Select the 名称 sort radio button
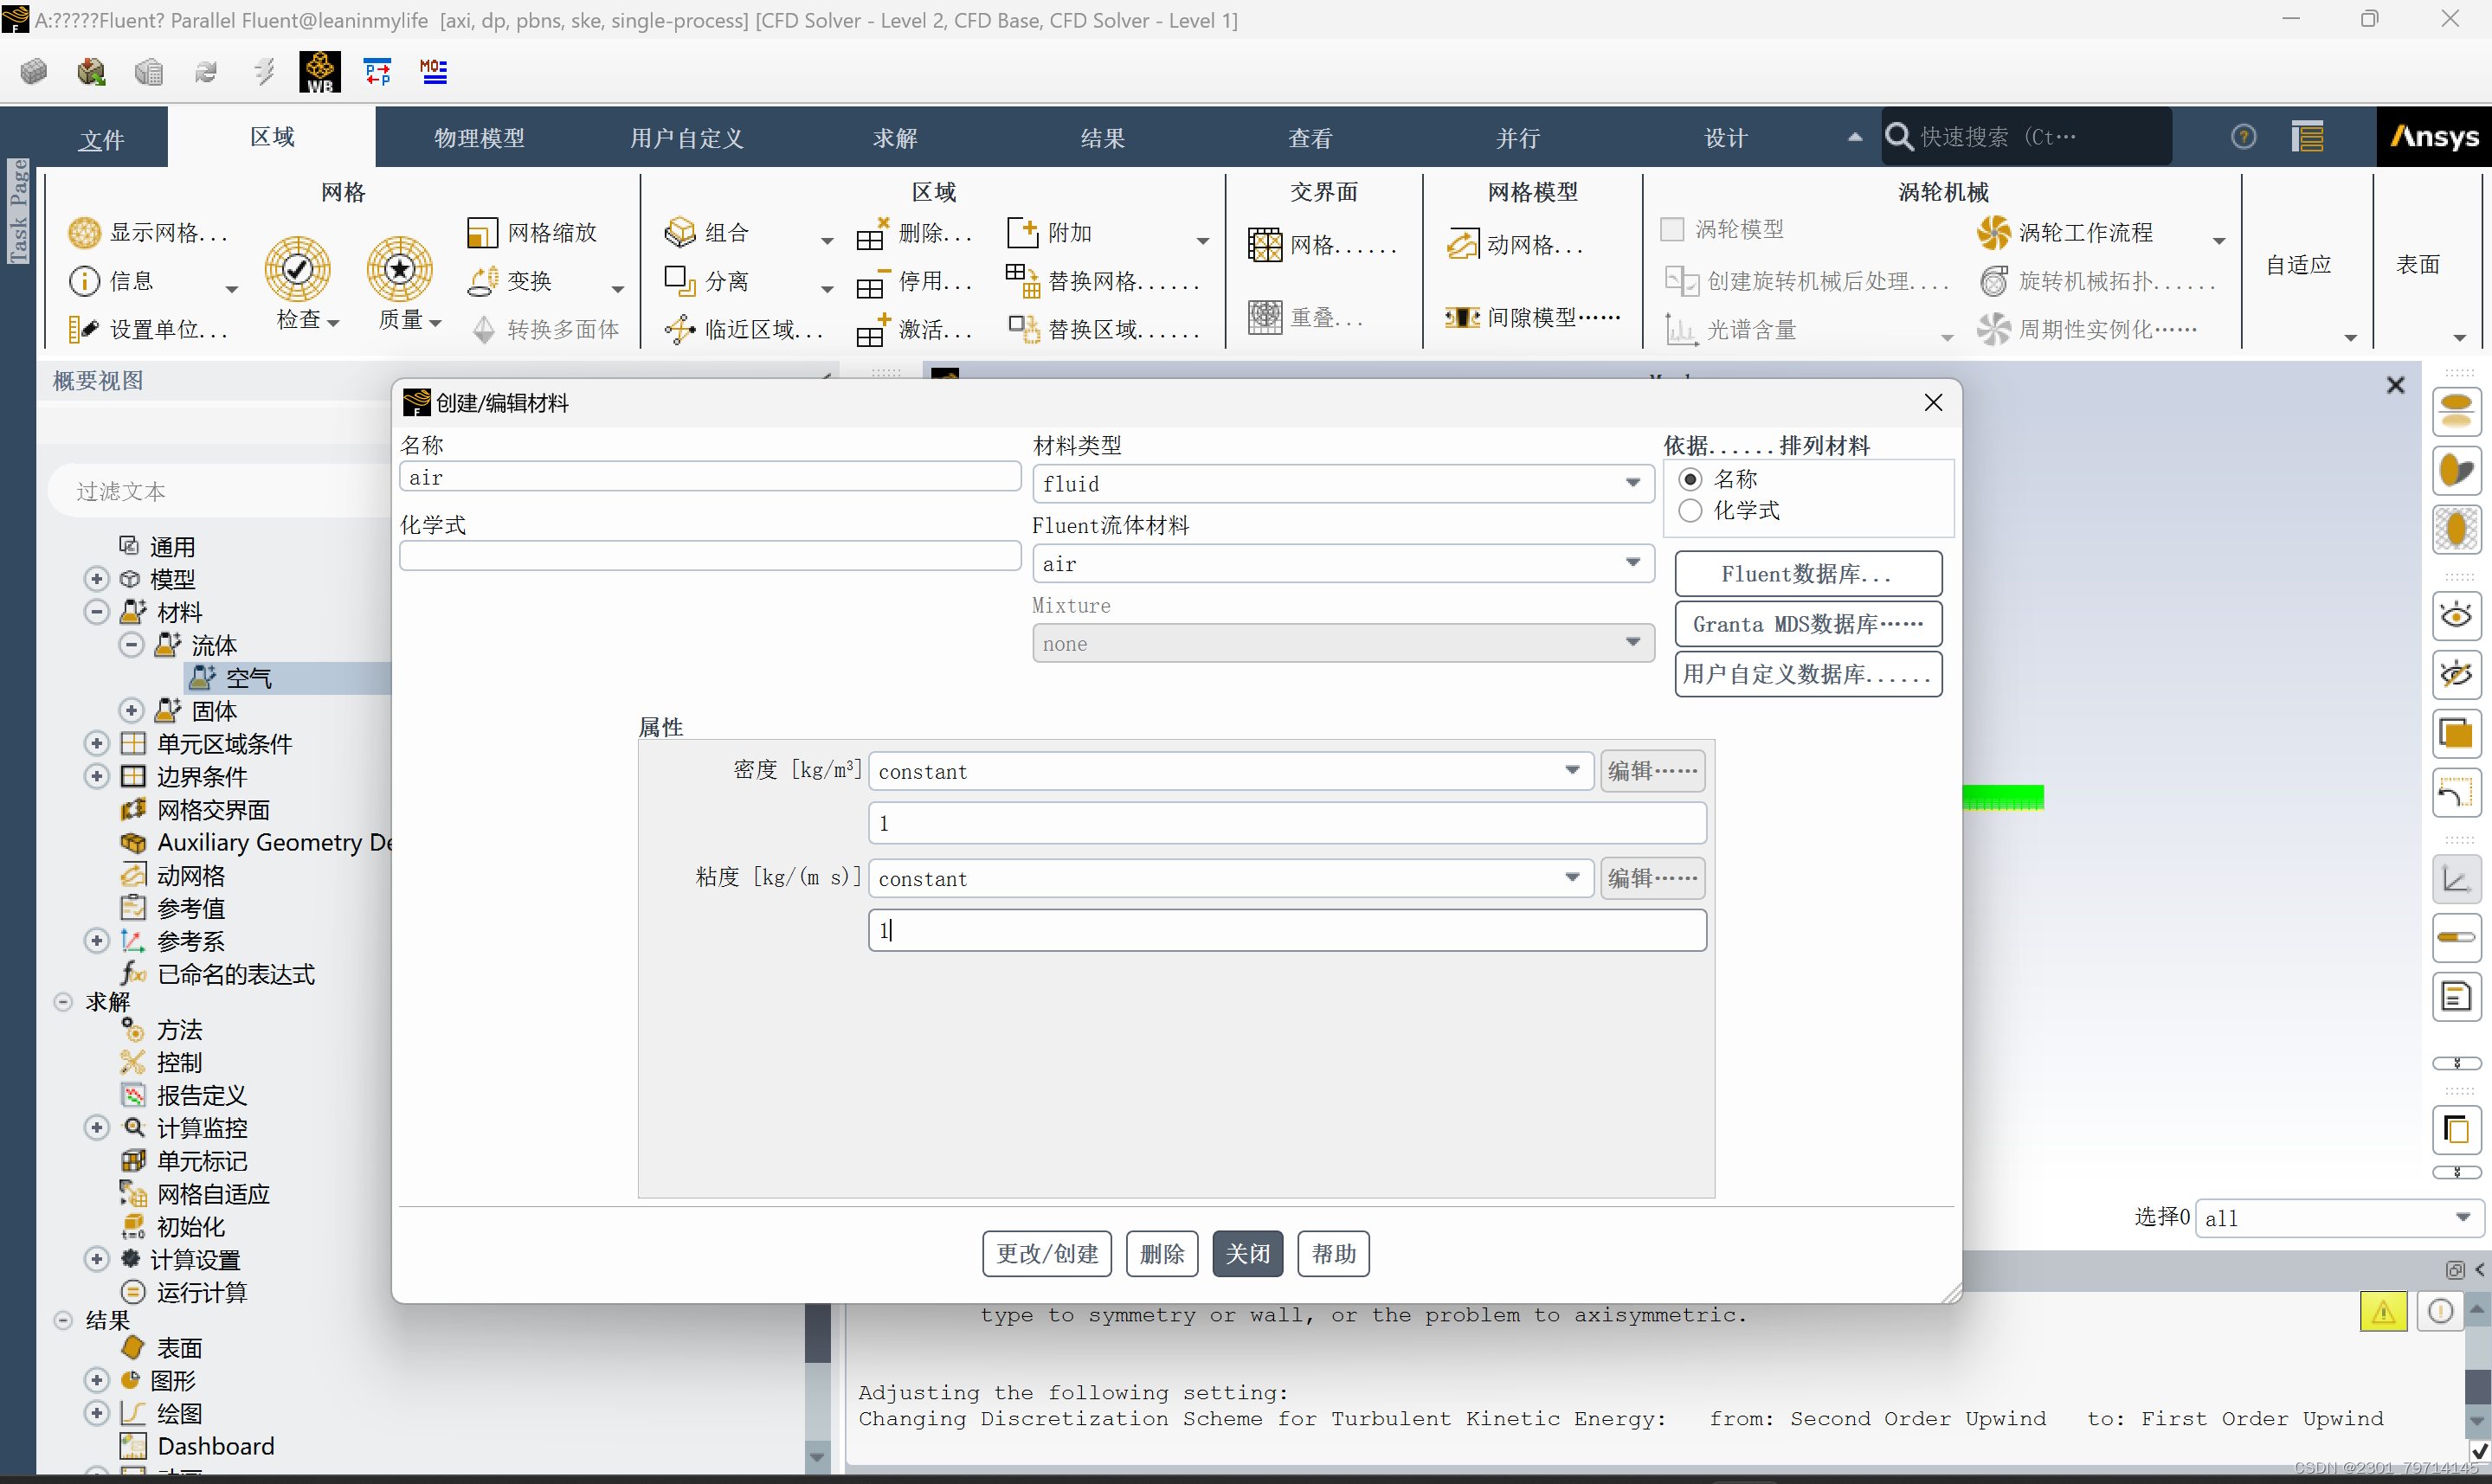This screenshot has height=1484, width=2492. 1690,479
